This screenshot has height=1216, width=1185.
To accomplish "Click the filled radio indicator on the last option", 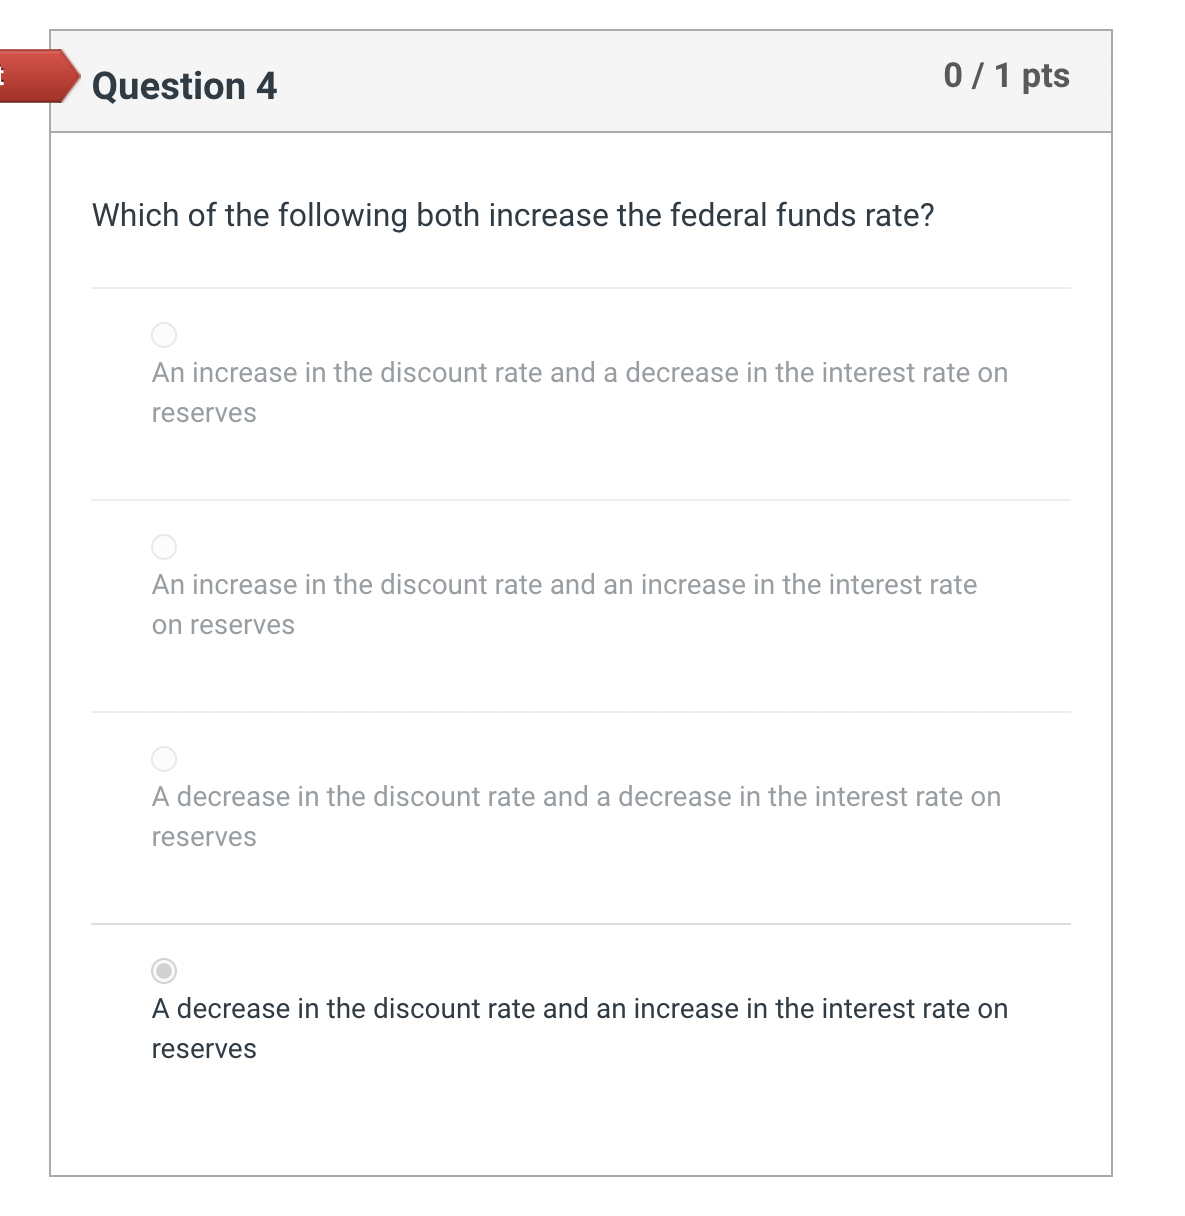I will [x=163, y=971].
